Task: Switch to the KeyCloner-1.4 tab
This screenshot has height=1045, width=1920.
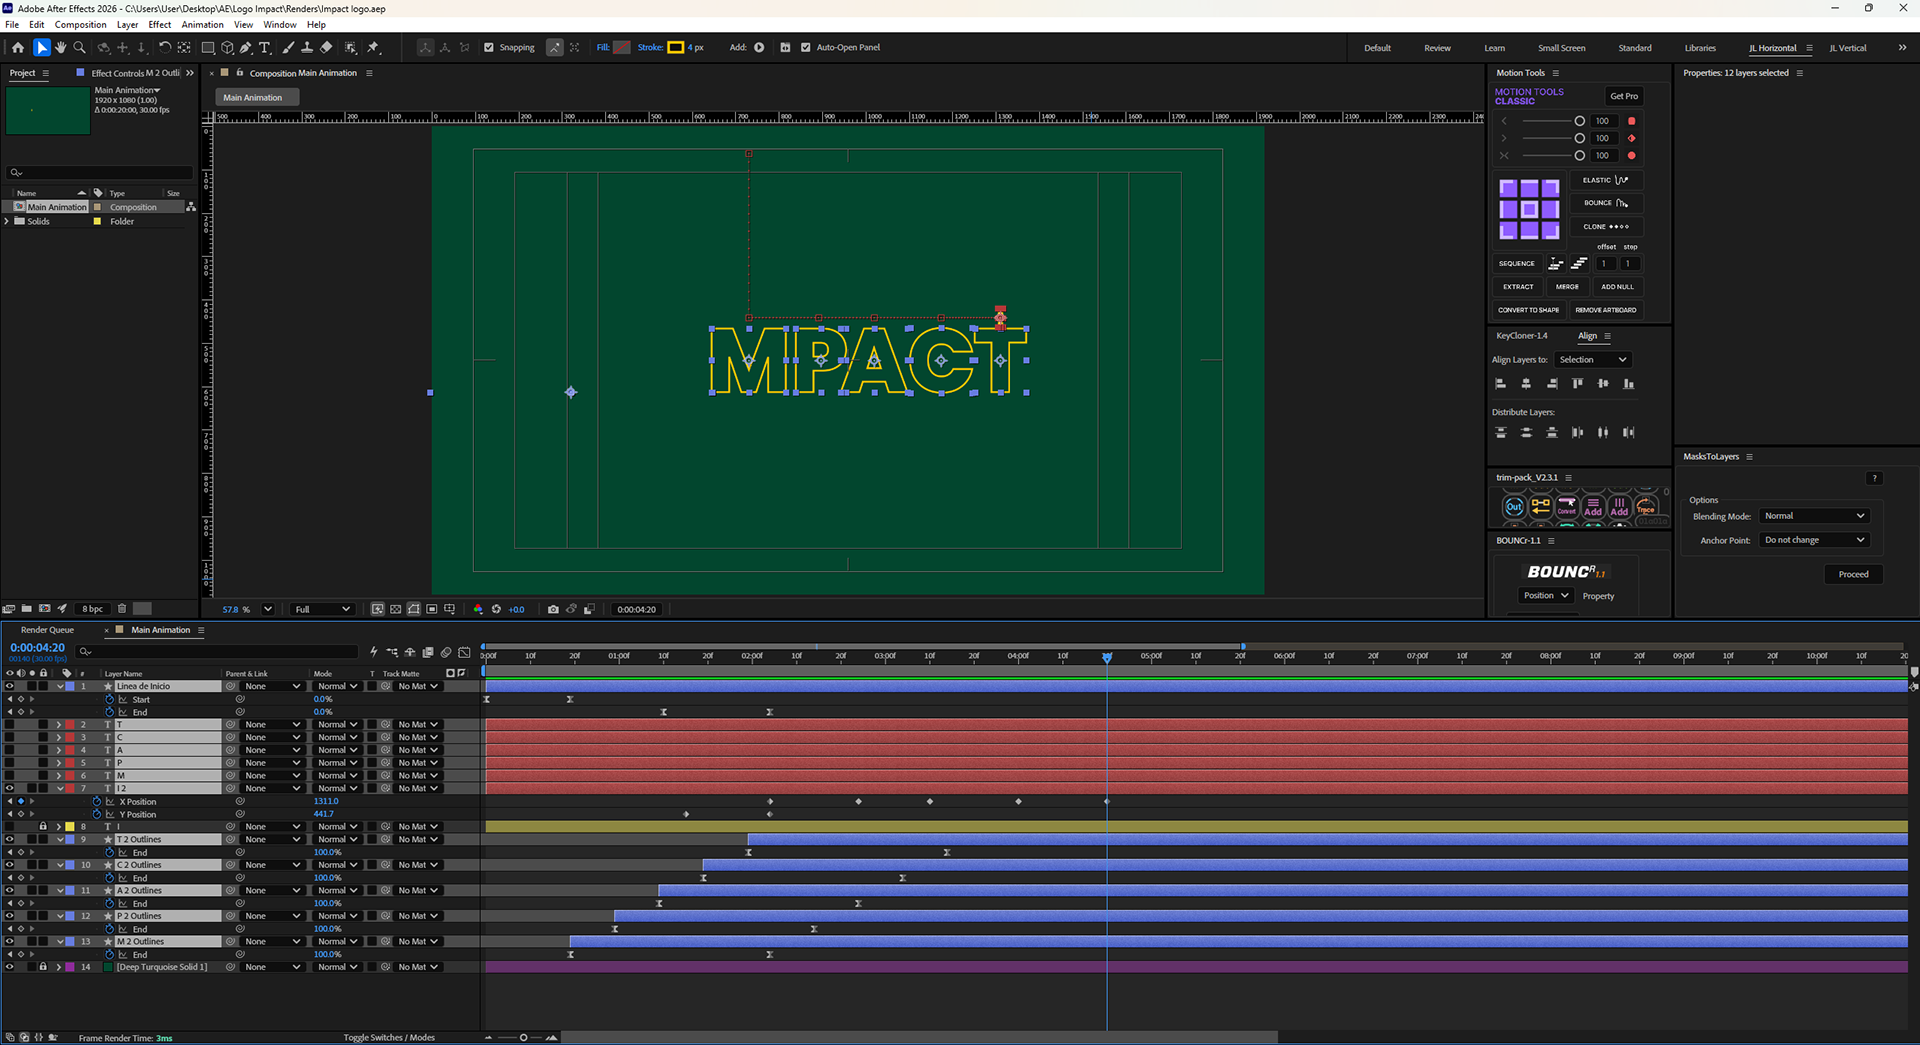Action: [1522, 336]
